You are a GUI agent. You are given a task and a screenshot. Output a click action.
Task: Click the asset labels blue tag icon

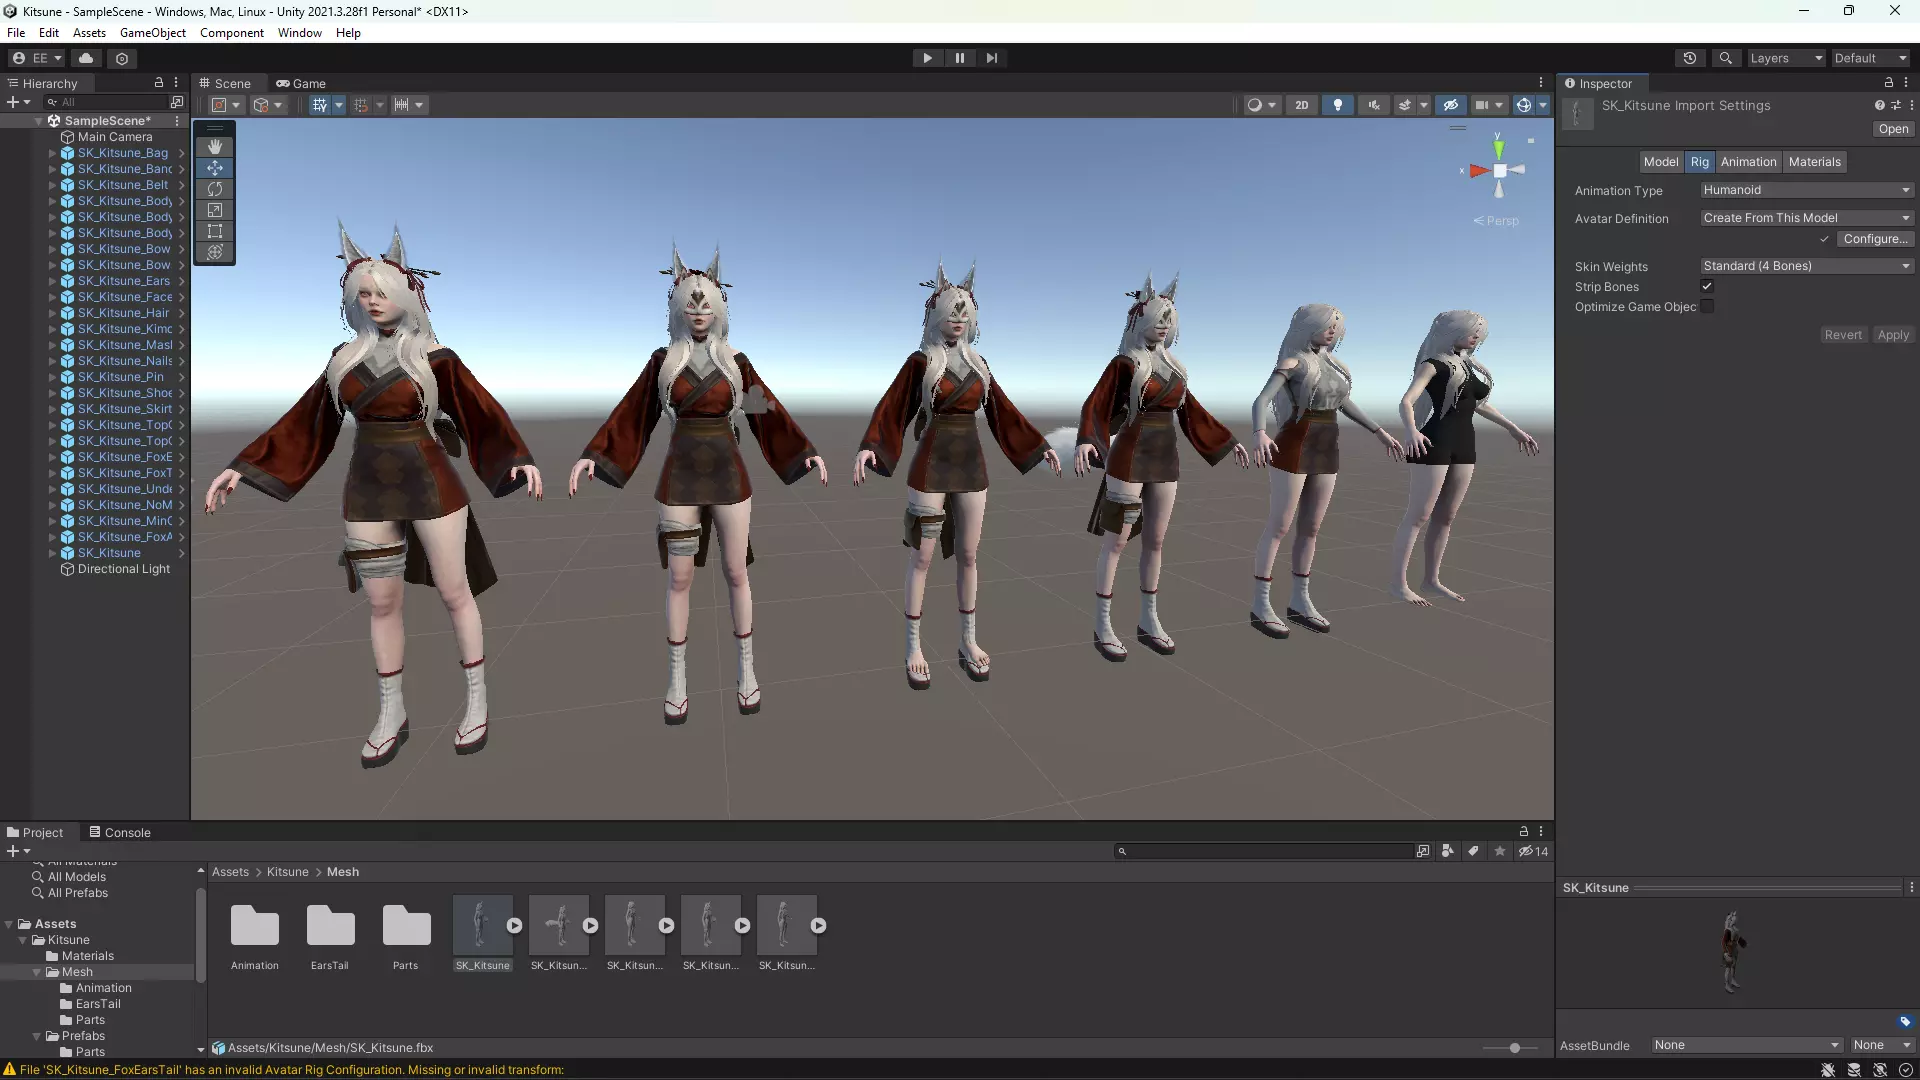point(1905,1021)
